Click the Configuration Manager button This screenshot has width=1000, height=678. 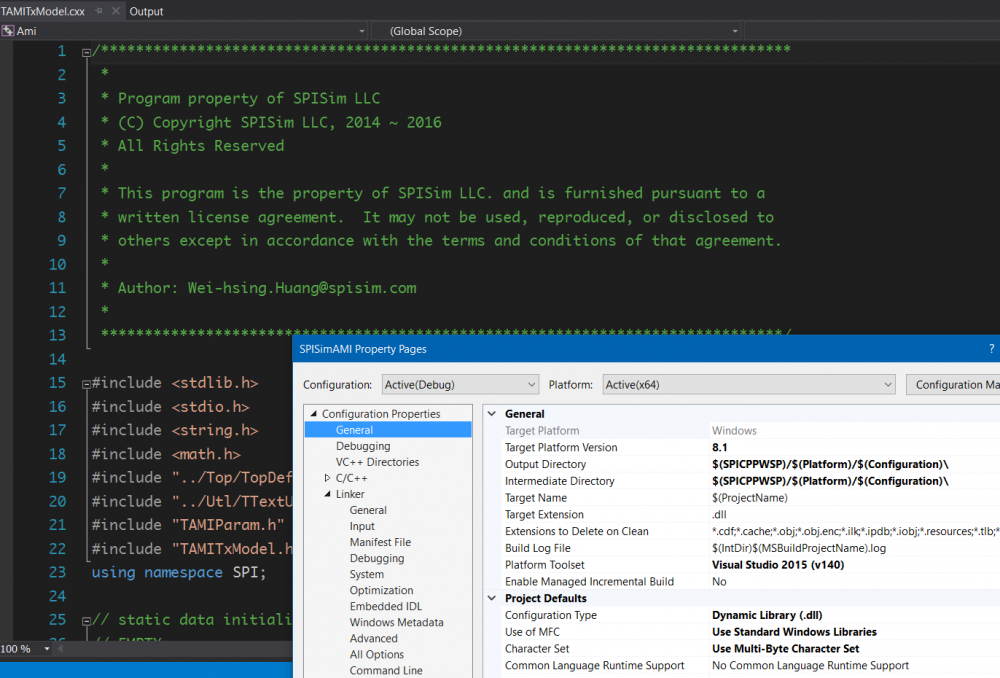955,385
